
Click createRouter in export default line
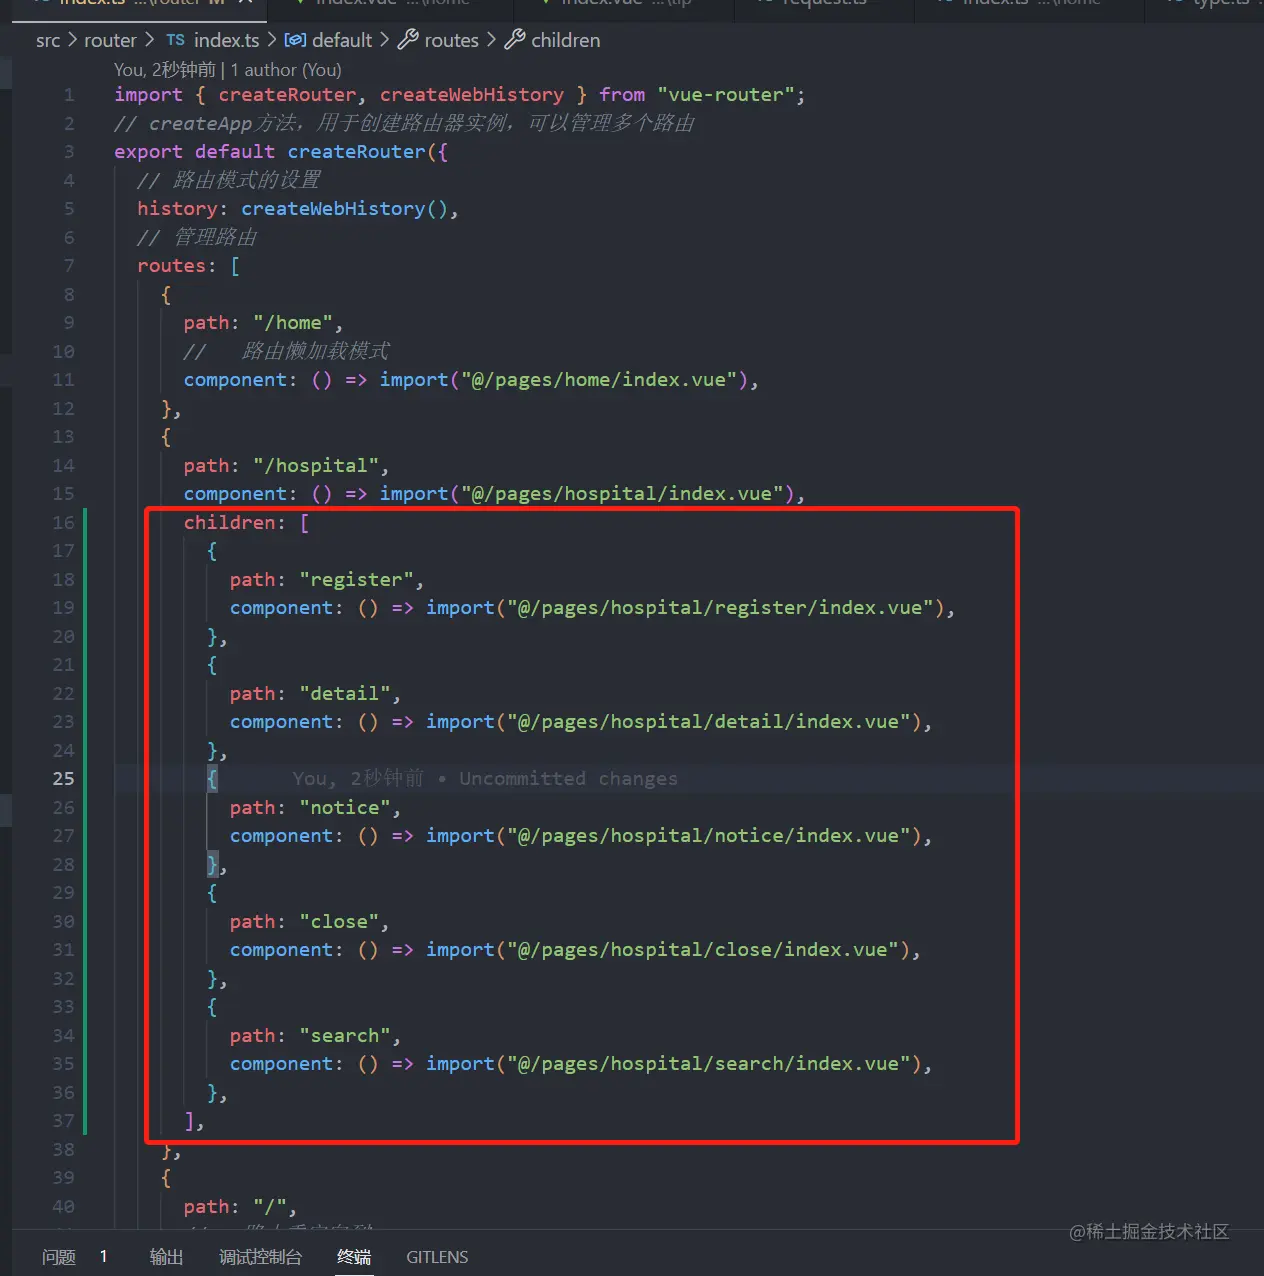[x=356, y=152]
